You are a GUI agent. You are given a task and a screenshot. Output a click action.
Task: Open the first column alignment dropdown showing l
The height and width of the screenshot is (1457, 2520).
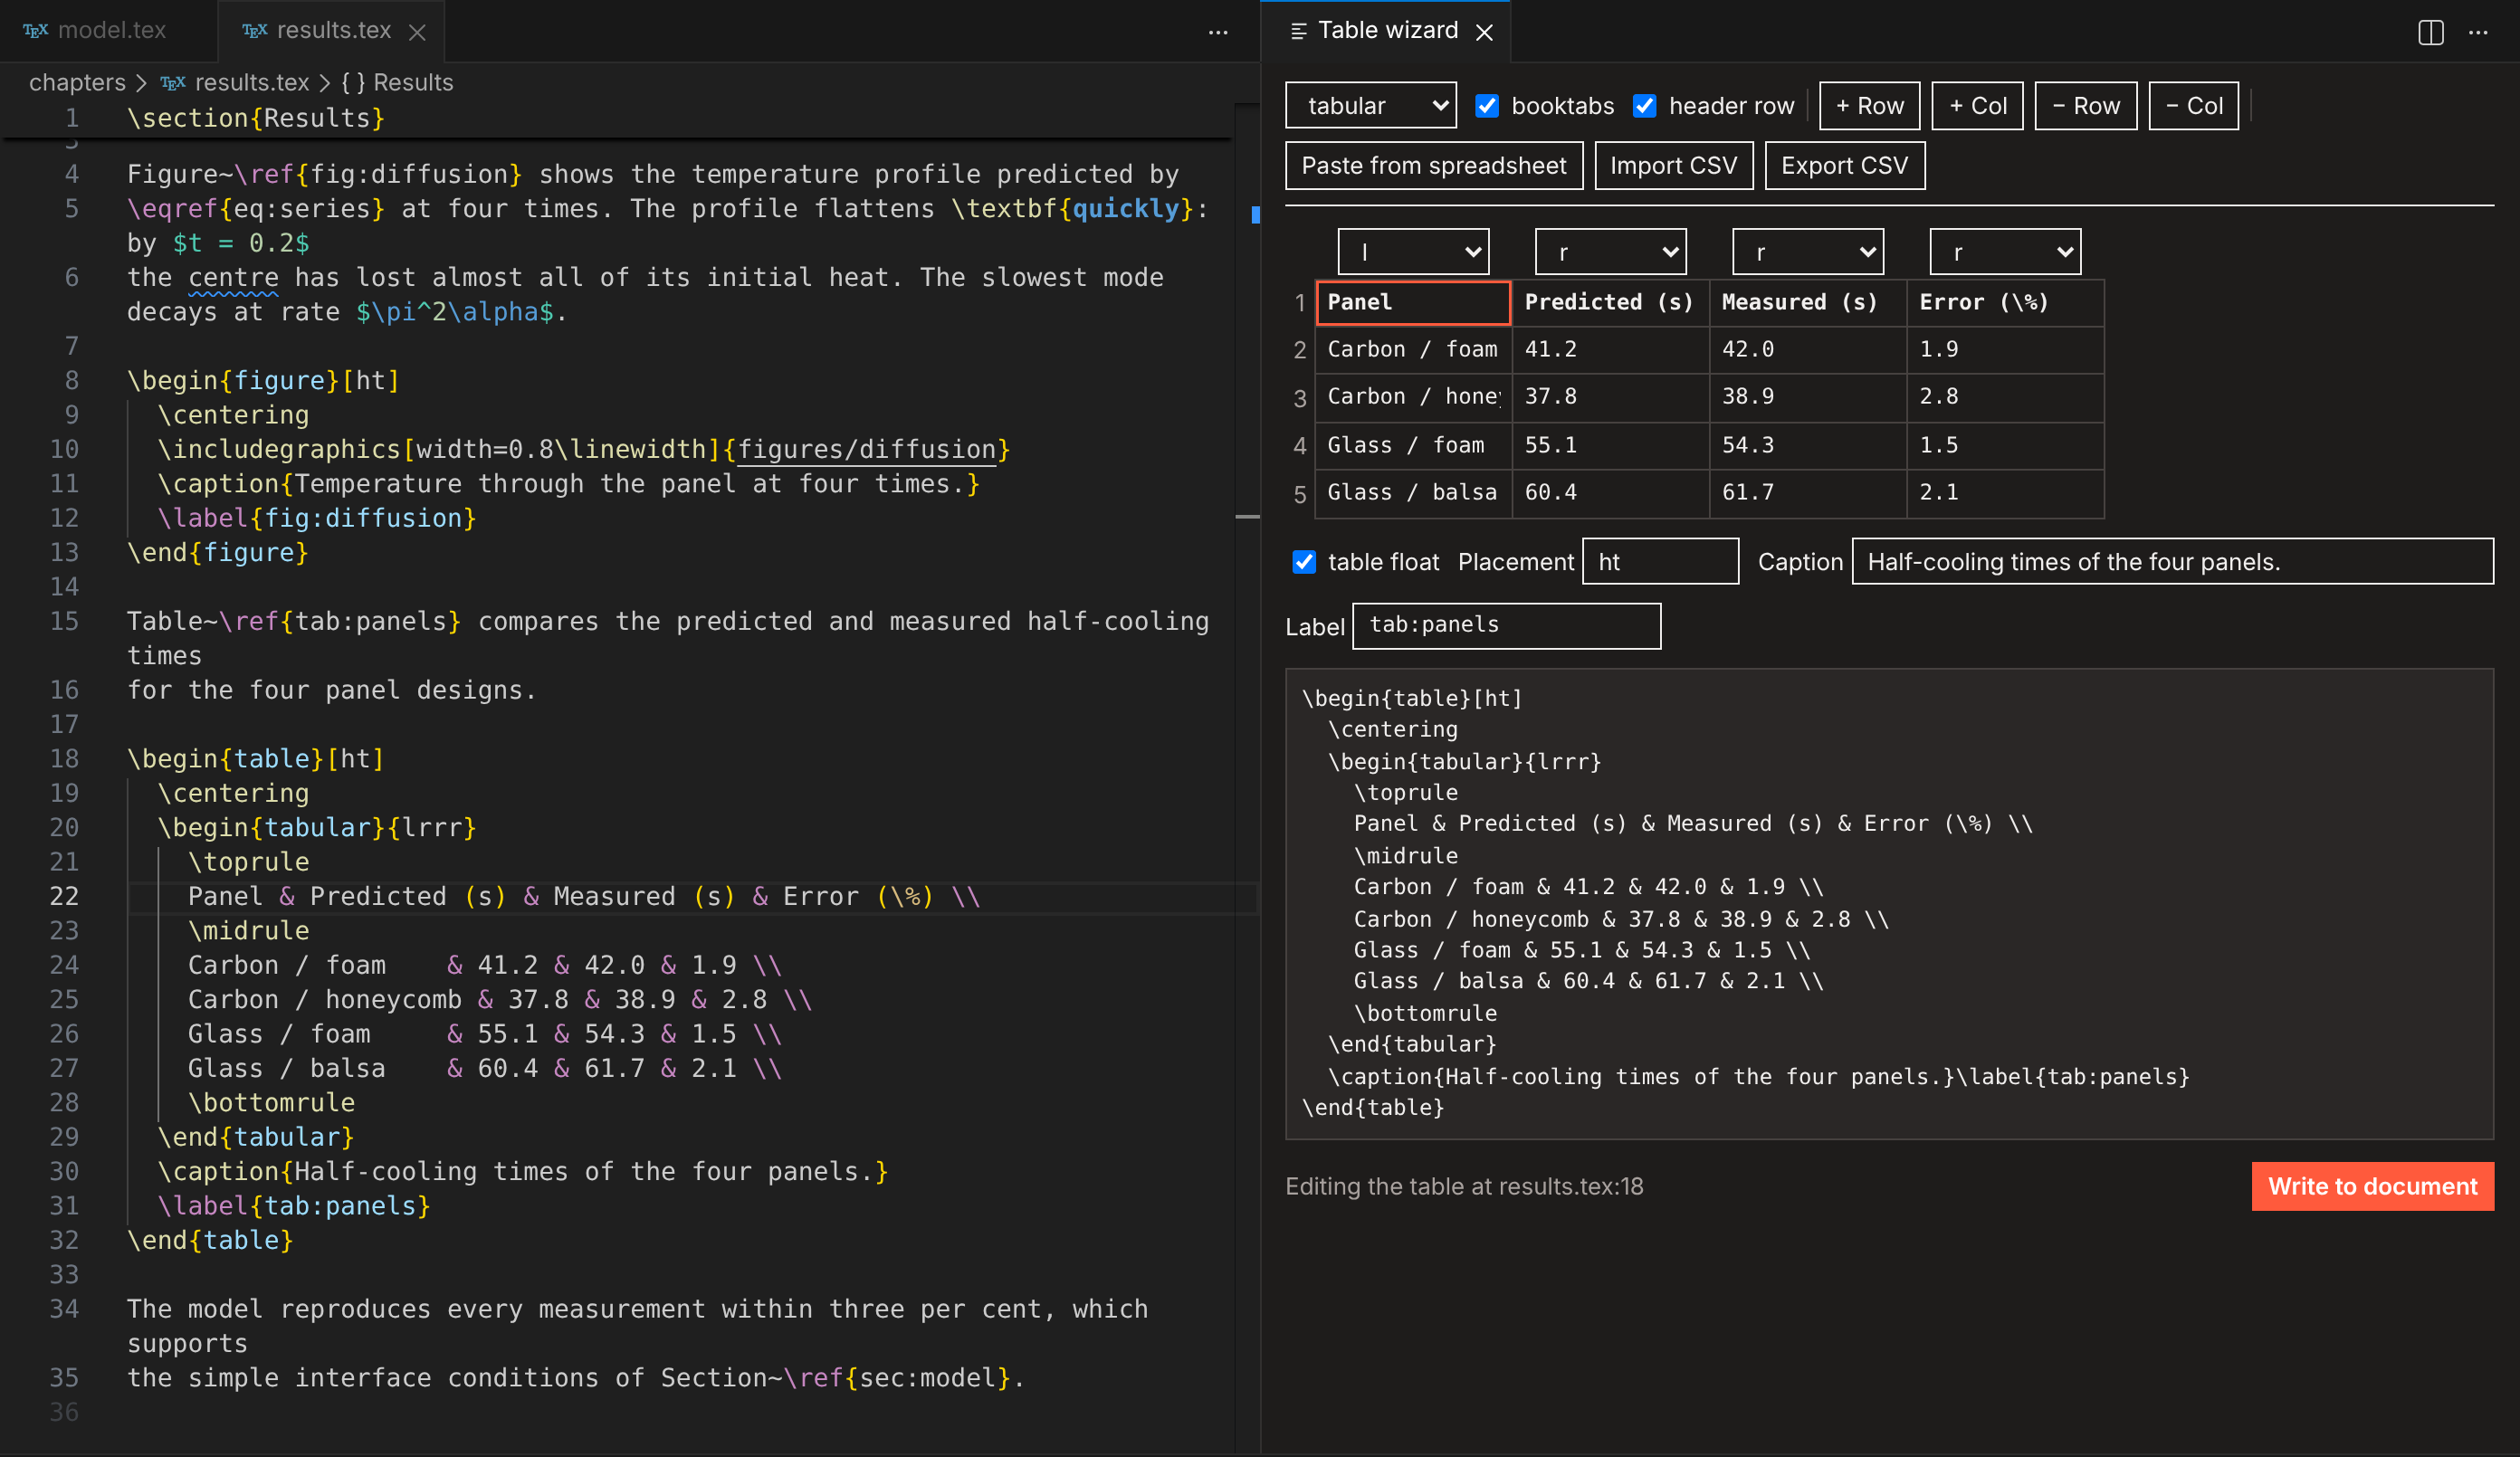pyautogui.click(x=1413, y=252)
